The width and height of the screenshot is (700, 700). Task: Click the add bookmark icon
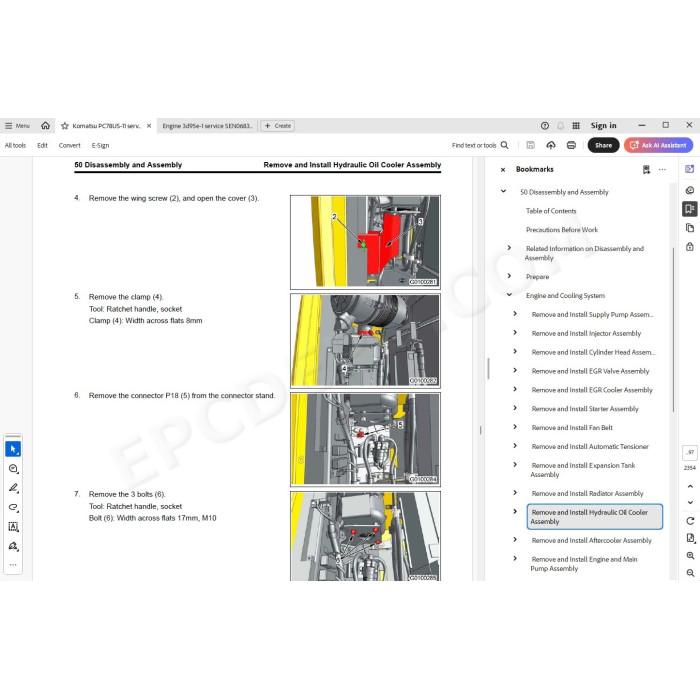[x=646, y=170]
